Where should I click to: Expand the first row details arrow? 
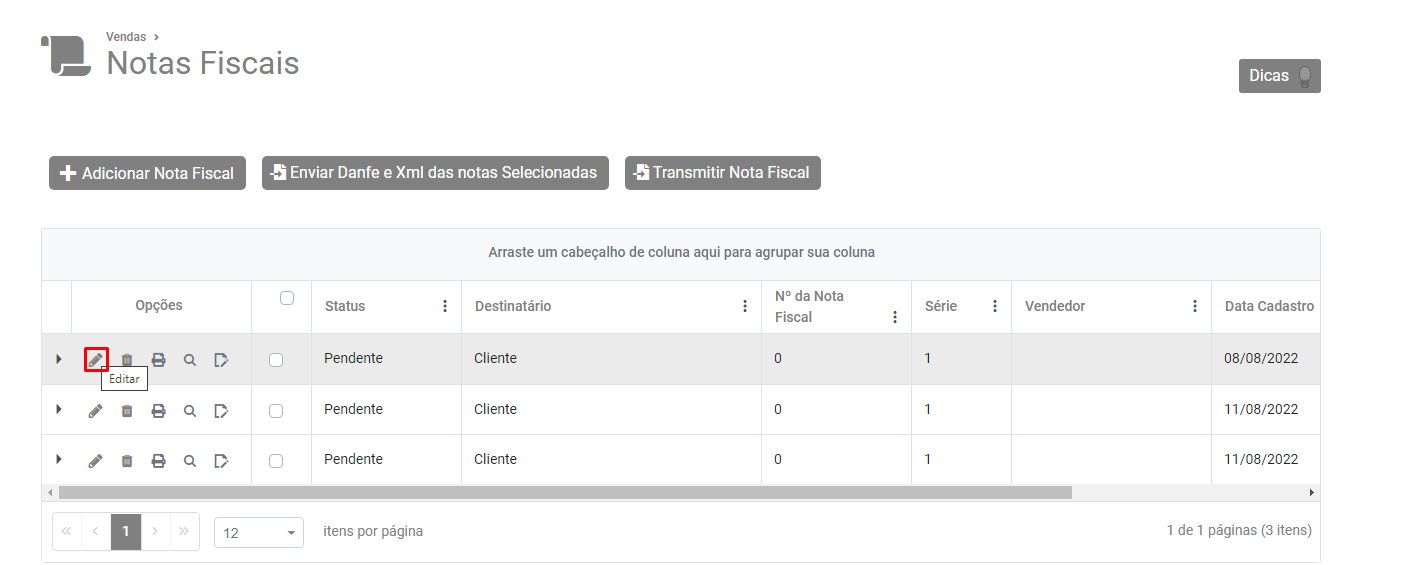pos(59,358)
